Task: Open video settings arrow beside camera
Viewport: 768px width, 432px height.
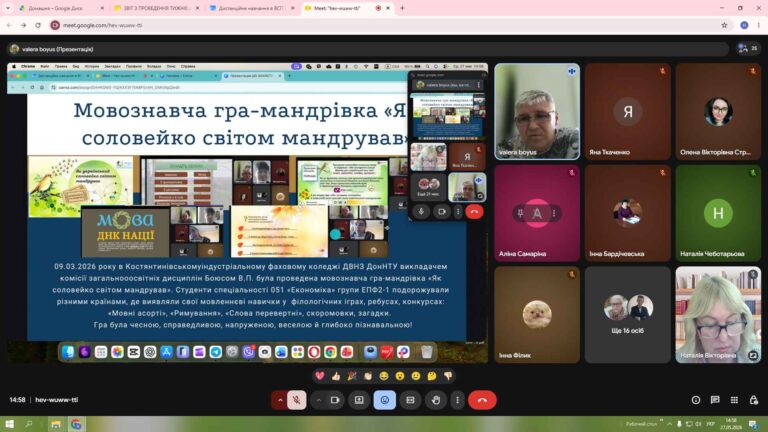Action: [x=318, y=400]
